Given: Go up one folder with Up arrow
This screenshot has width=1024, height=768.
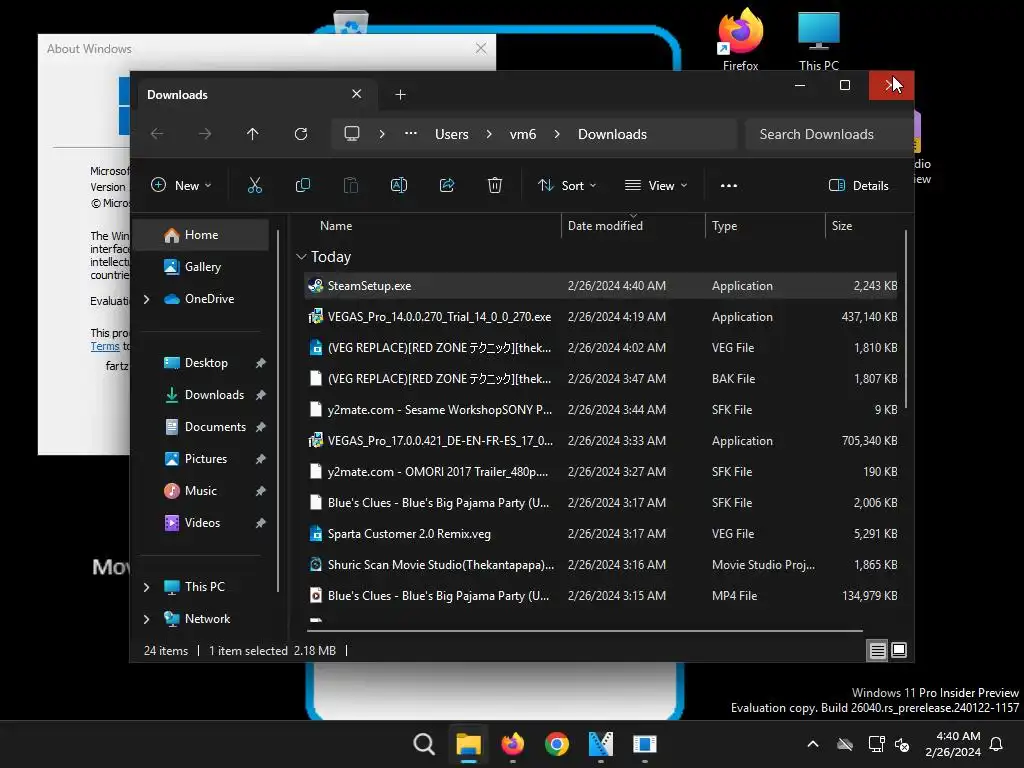Looking at the screenshot, I should point(253,134).
